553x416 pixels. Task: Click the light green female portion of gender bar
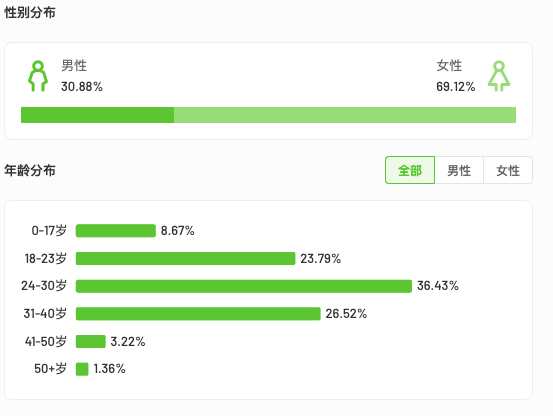[345, 115]
